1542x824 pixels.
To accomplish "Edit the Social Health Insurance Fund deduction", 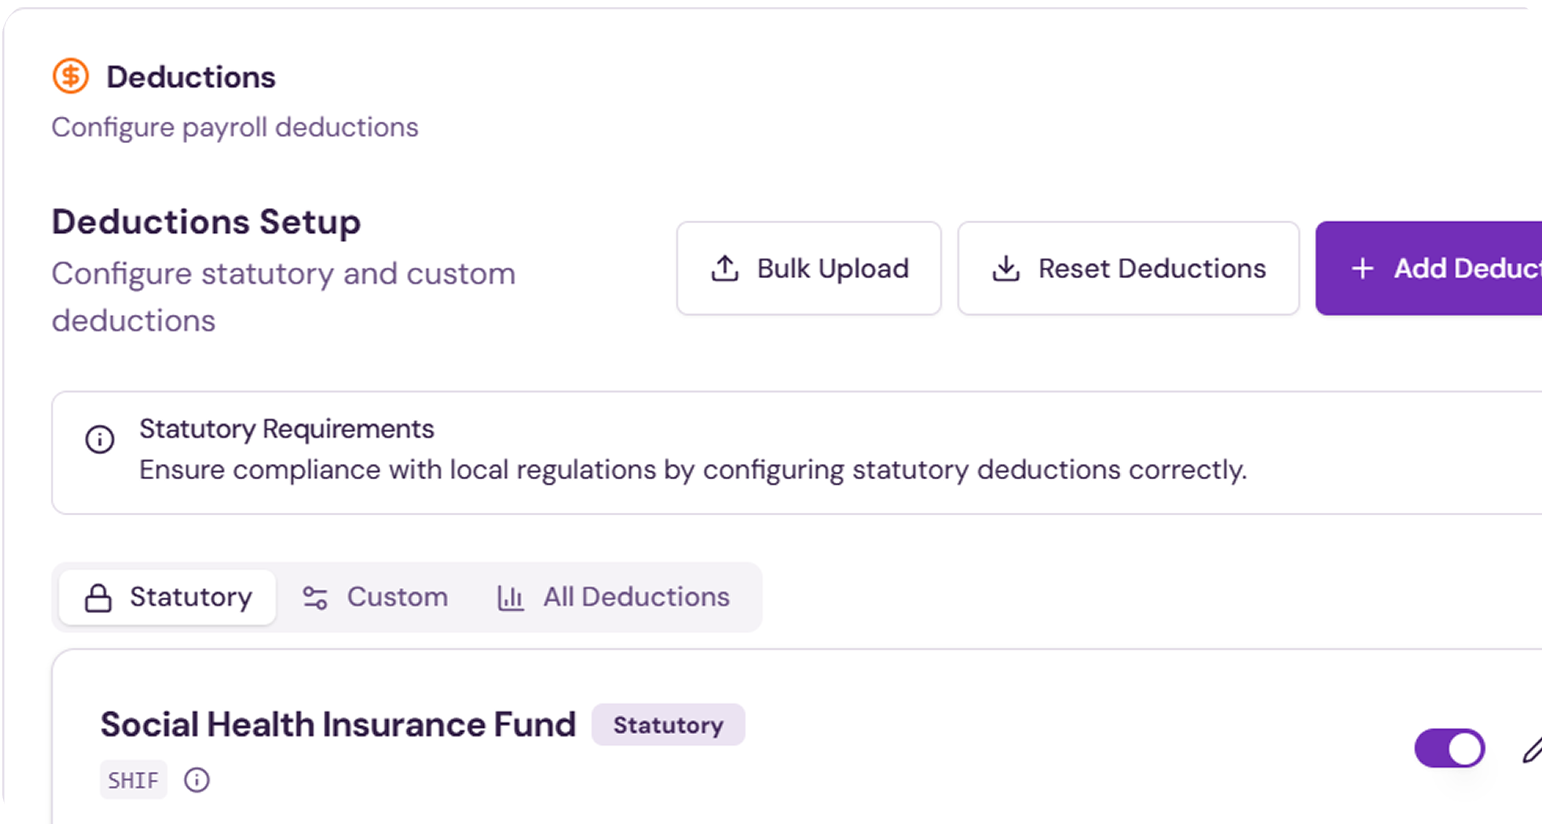I will [x=1532, y=750].
